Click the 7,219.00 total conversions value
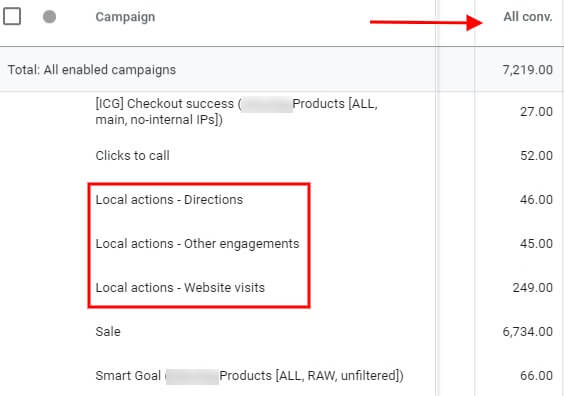 click(528, 70)
